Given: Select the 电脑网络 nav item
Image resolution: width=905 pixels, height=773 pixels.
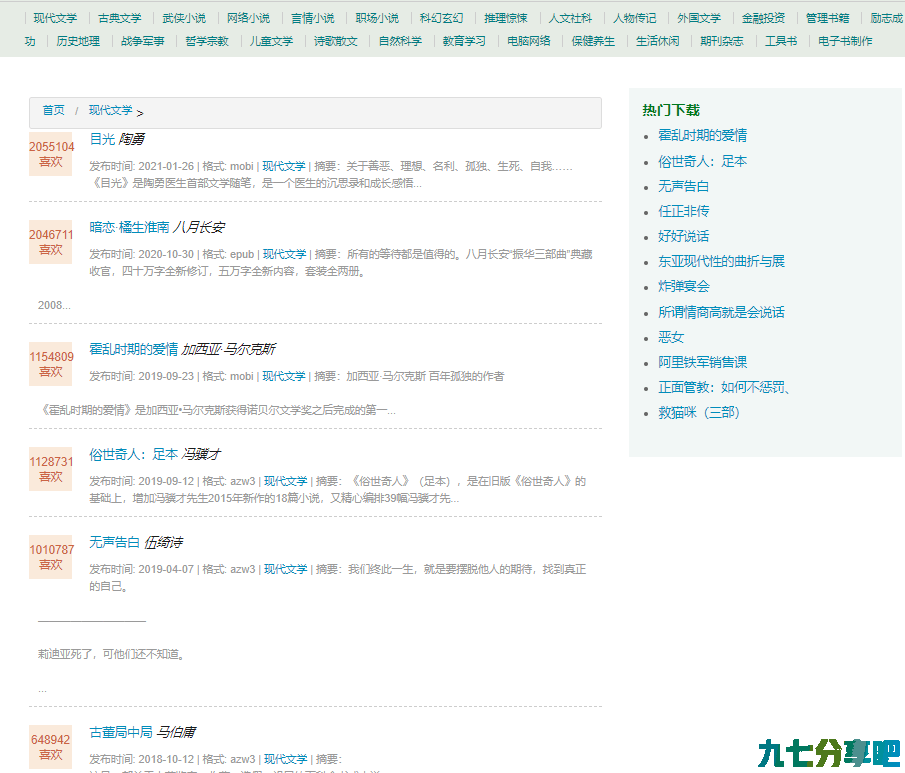Looking at the screenshot, I should (529, 41).
